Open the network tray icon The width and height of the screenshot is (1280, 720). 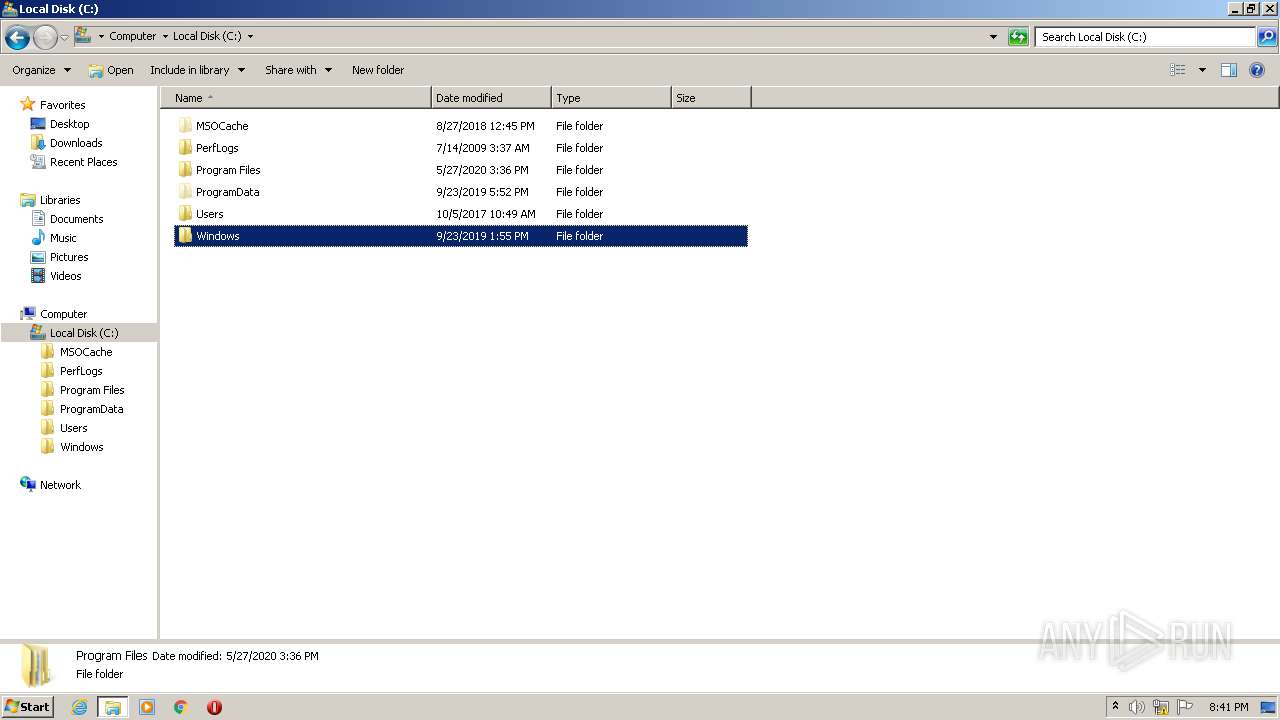pyautogui.click(x=1161, y=707)
